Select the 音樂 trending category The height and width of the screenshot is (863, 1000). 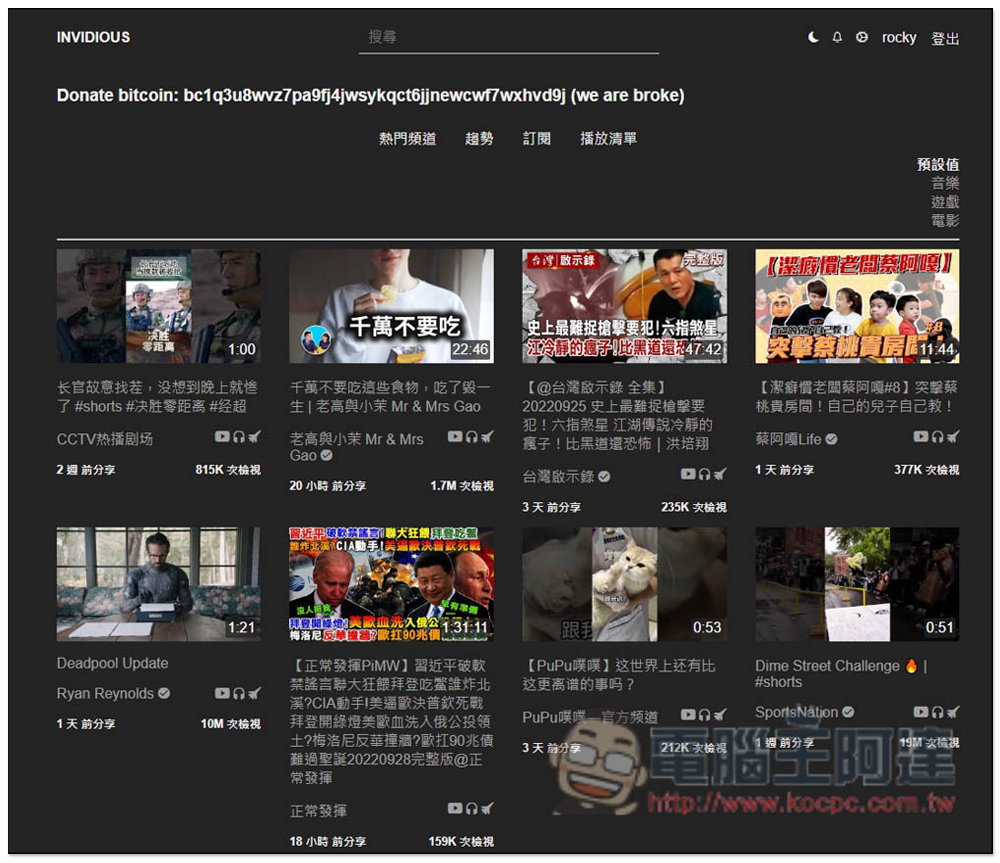point(945,183)
